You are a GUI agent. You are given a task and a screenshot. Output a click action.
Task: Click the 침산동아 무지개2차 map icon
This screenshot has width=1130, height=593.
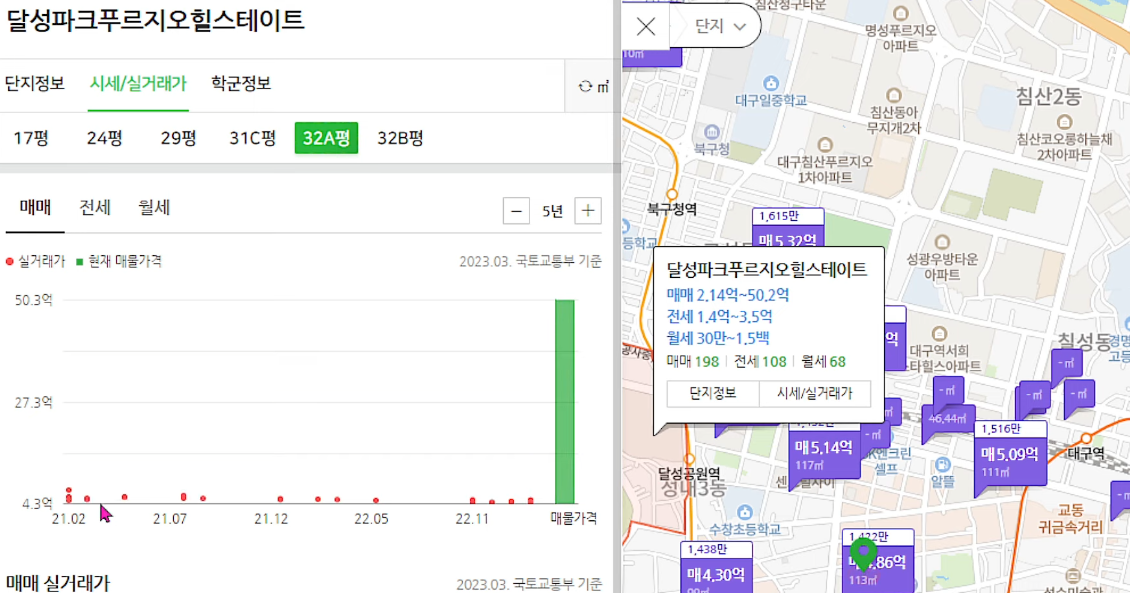pyautogui.click(x=894, y=95)
